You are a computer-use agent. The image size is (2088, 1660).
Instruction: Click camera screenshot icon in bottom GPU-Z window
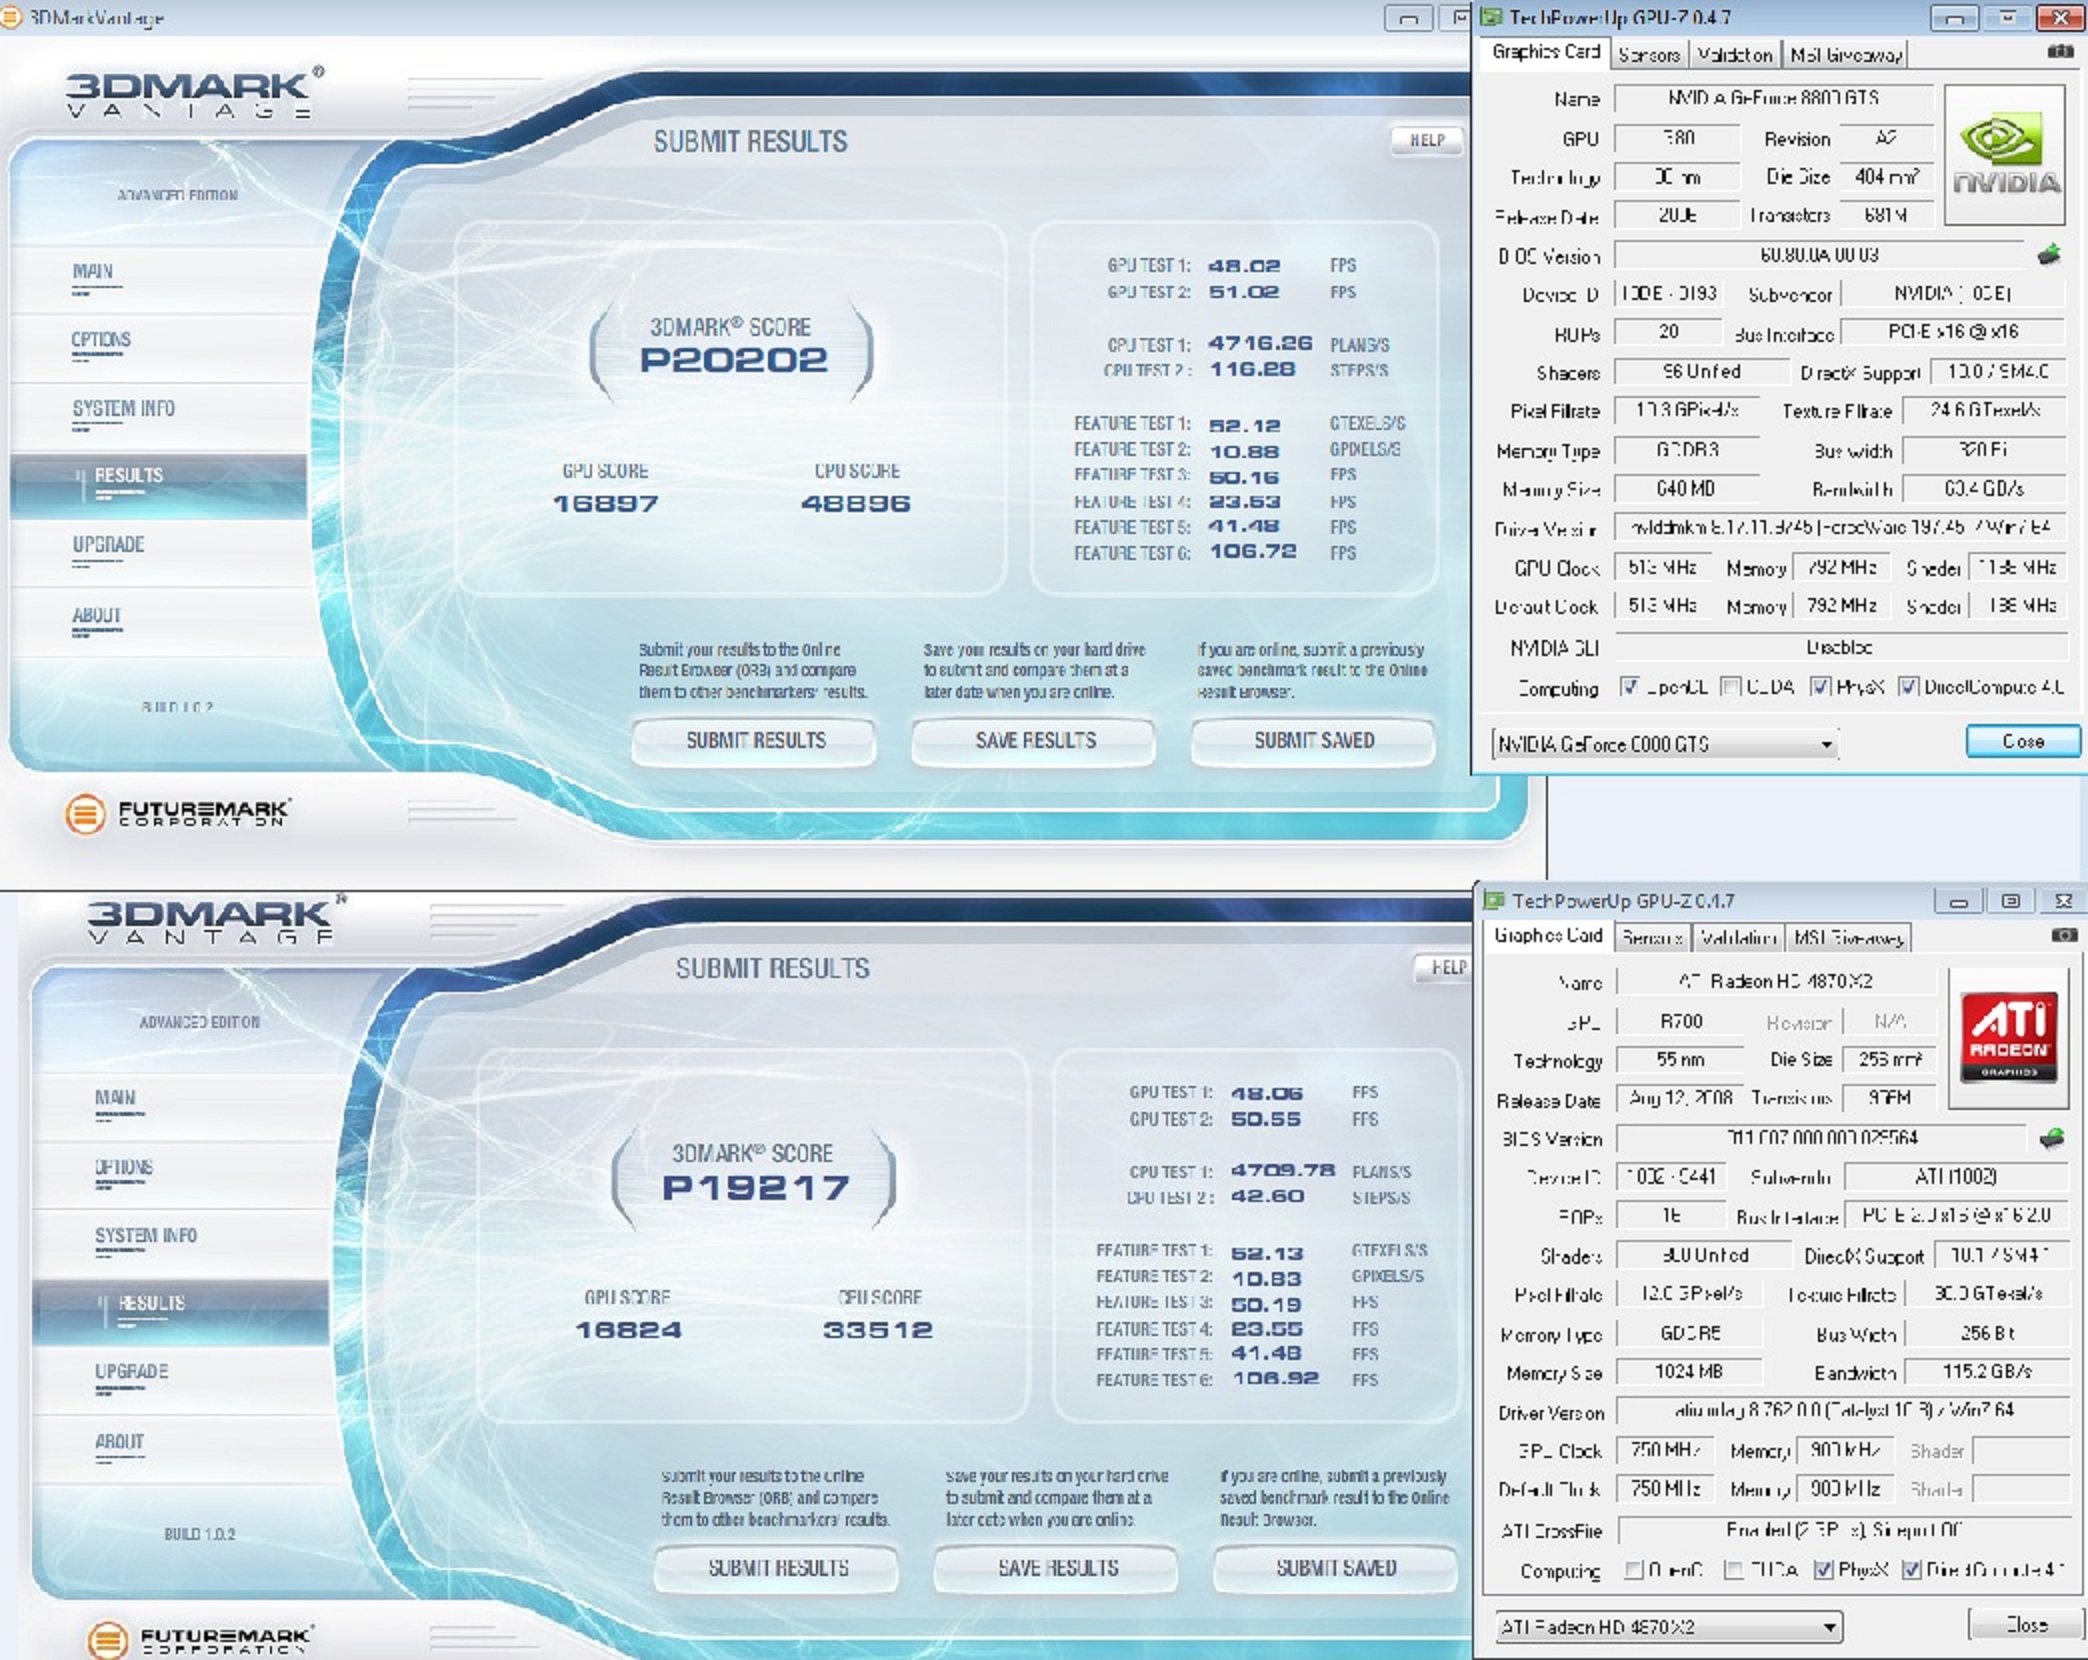[2063, 935]
